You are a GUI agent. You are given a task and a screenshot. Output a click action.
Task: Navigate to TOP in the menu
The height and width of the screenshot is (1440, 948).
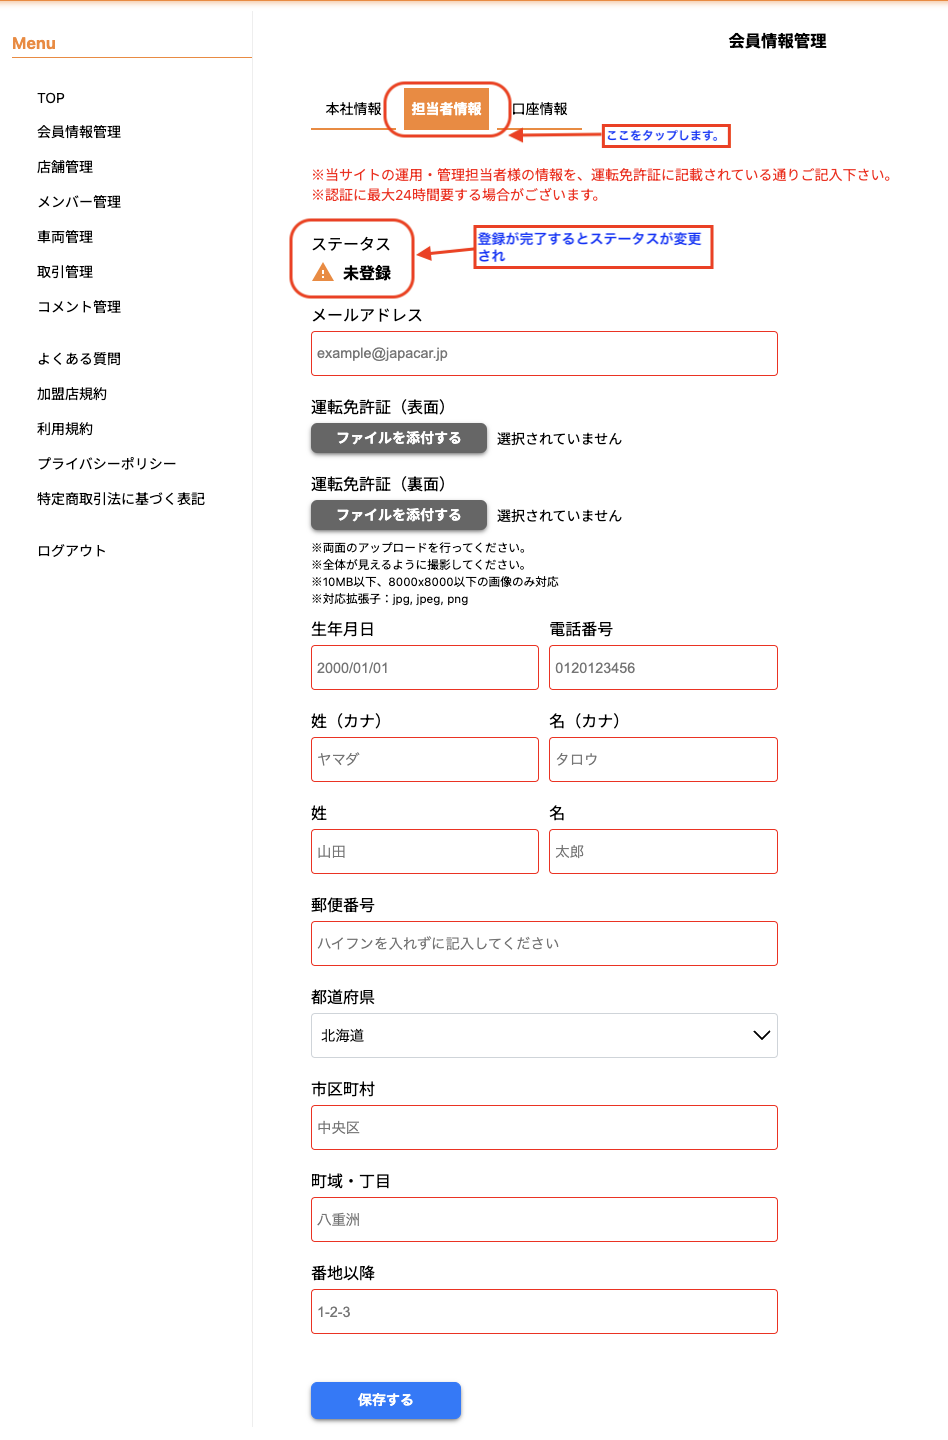click(x=51, y=98)
